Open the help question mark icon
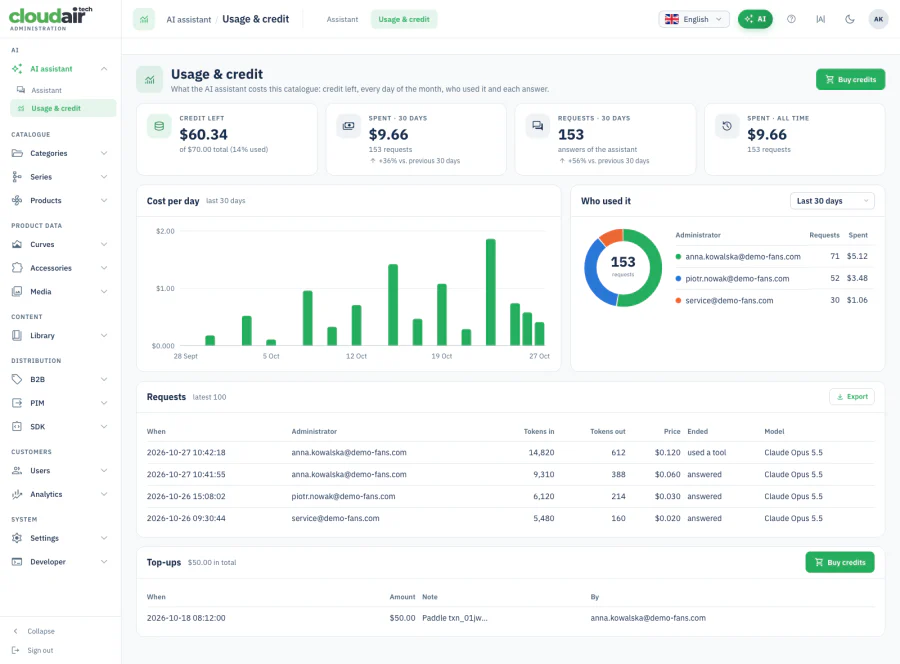 (791, 19)
